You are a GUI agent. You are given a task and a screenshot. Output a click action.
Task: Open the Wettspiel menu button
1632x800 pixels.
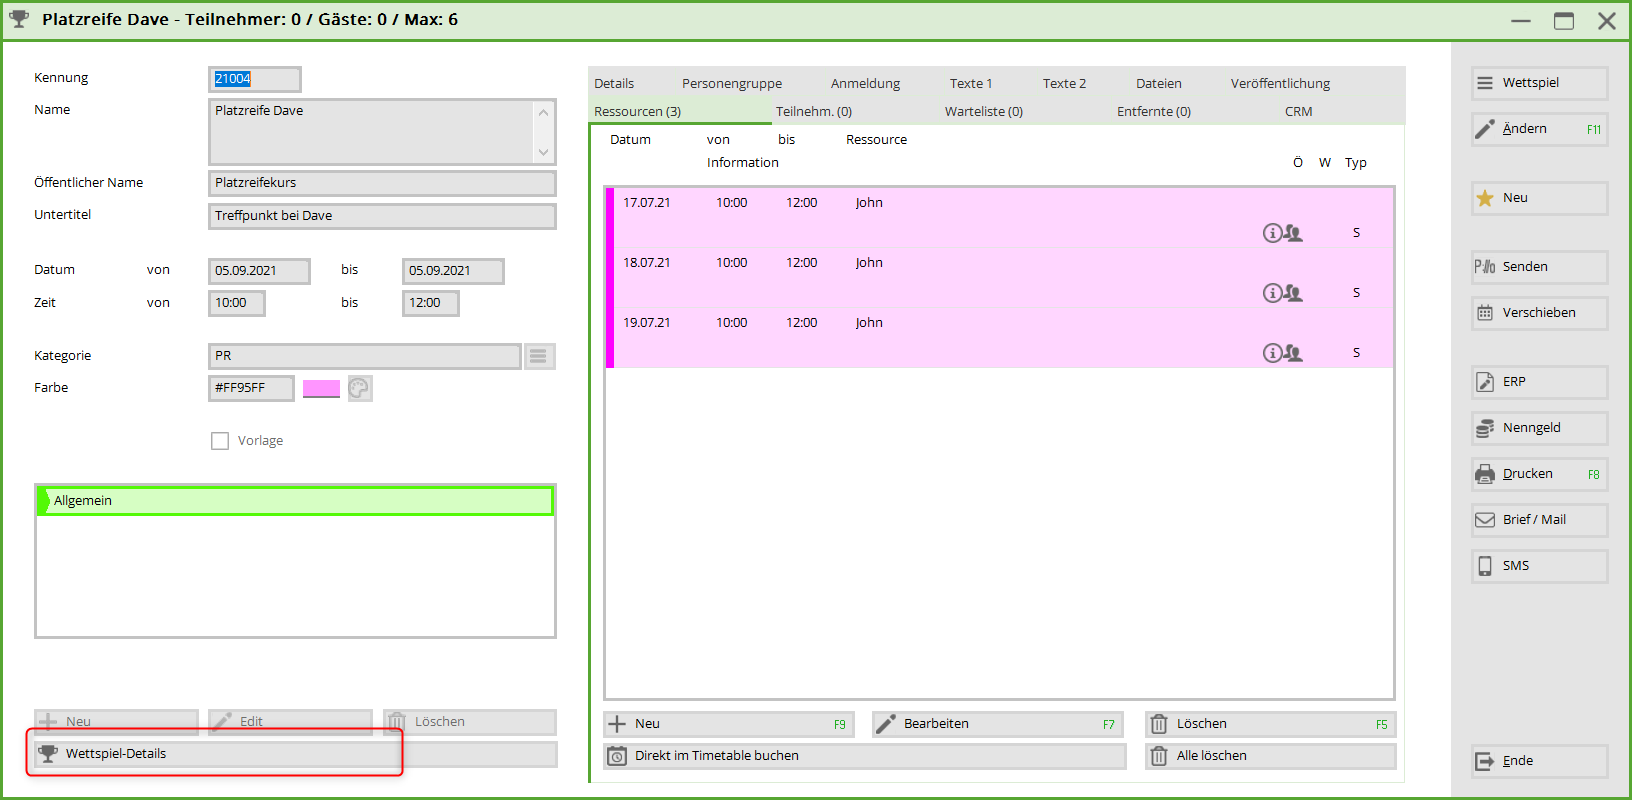pos(1539,83)
